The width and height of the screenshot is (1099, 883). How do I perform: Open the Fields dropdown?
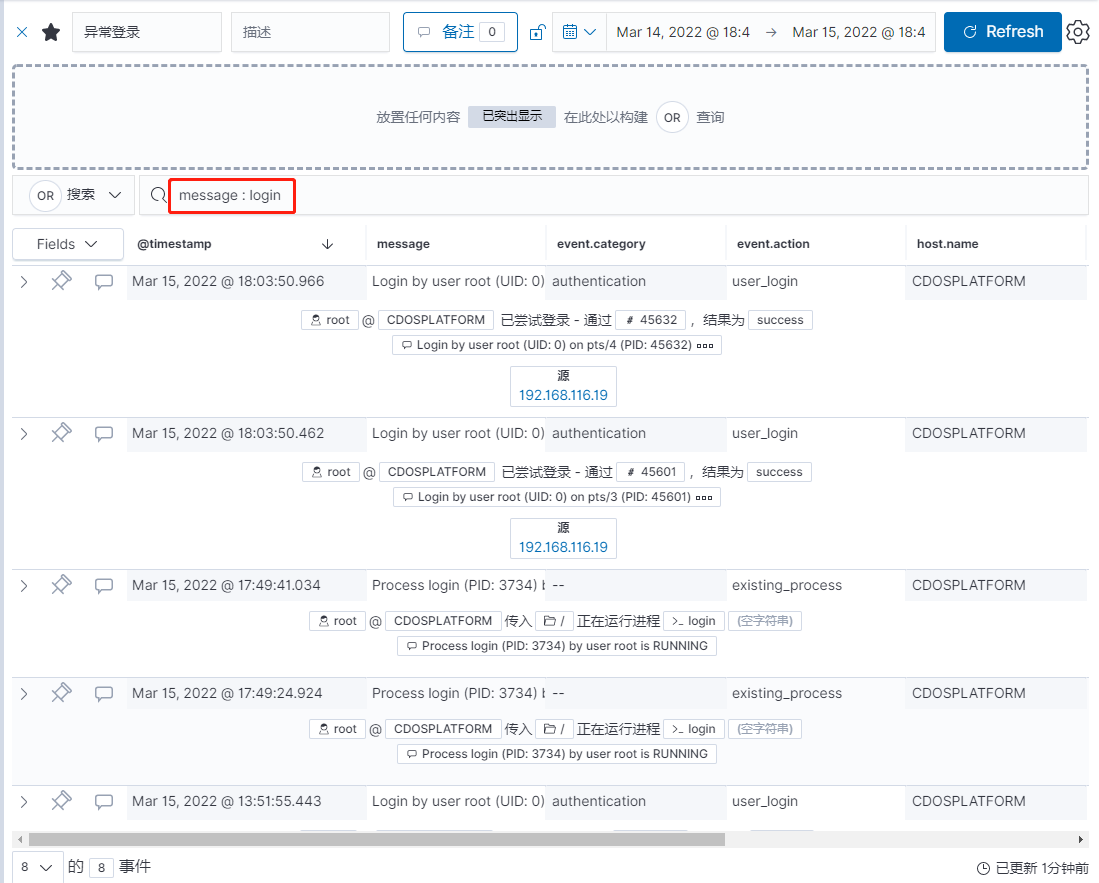67,244
